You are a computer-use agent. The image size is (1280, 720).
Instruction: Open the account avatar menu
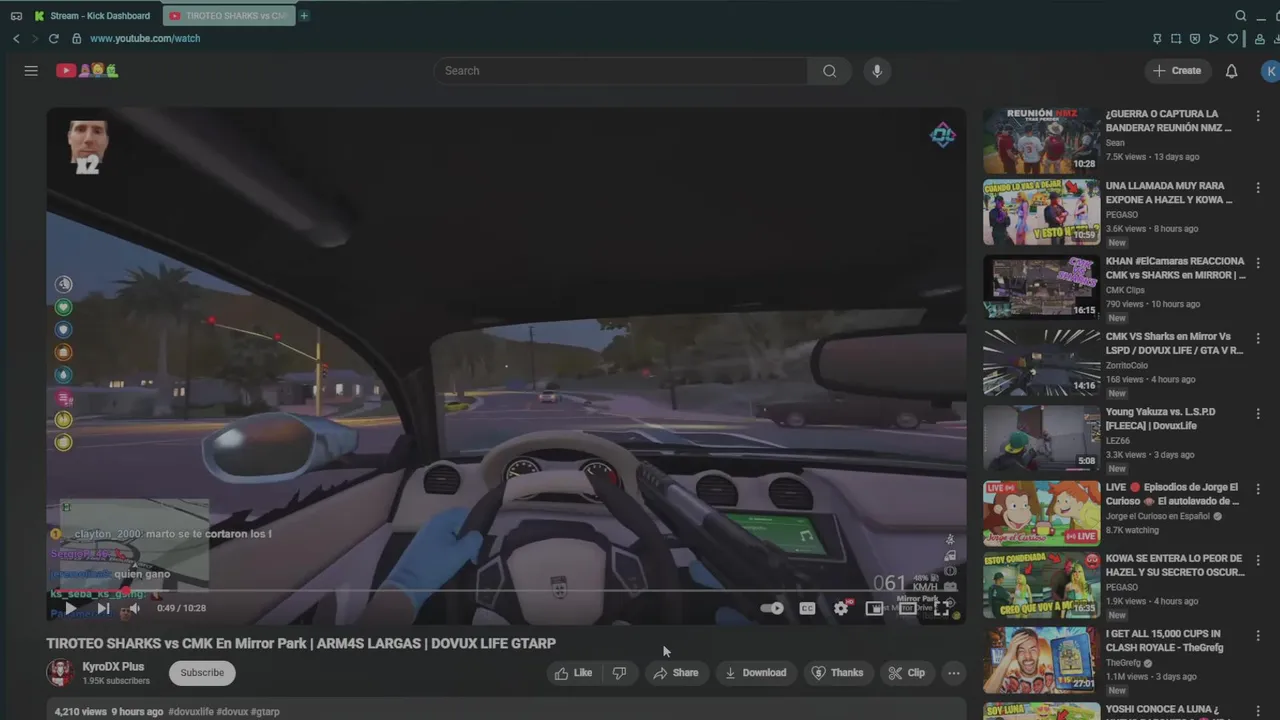pos(1270,71)
